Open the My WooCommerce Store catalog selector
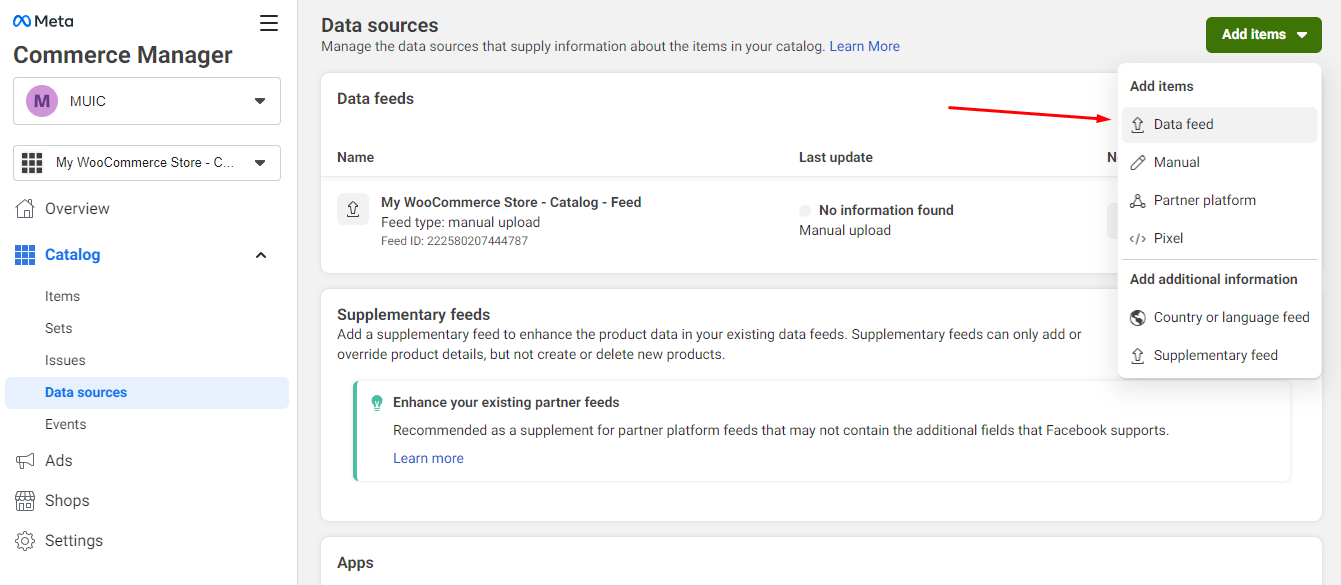This screenshot has height=585, width=1341. pos(147,163)
